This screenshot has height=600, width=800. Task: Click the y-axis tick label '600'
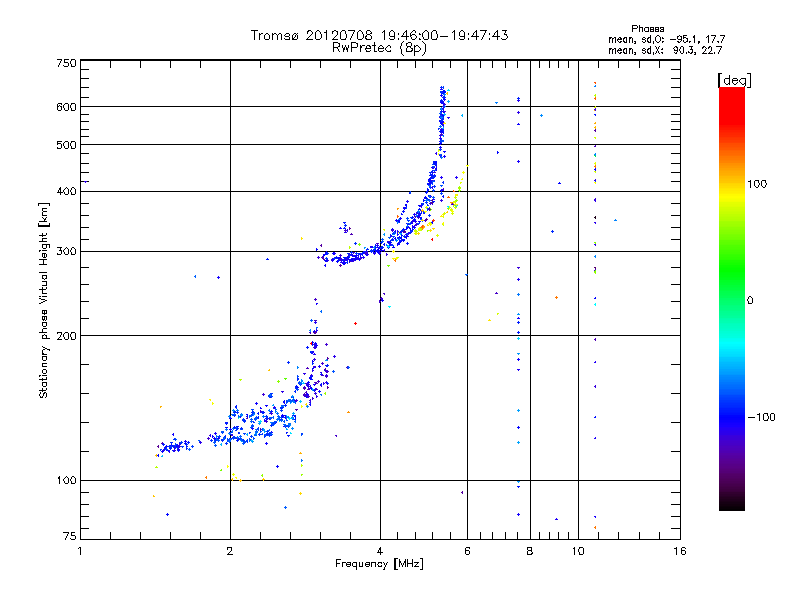pos(66,107)
